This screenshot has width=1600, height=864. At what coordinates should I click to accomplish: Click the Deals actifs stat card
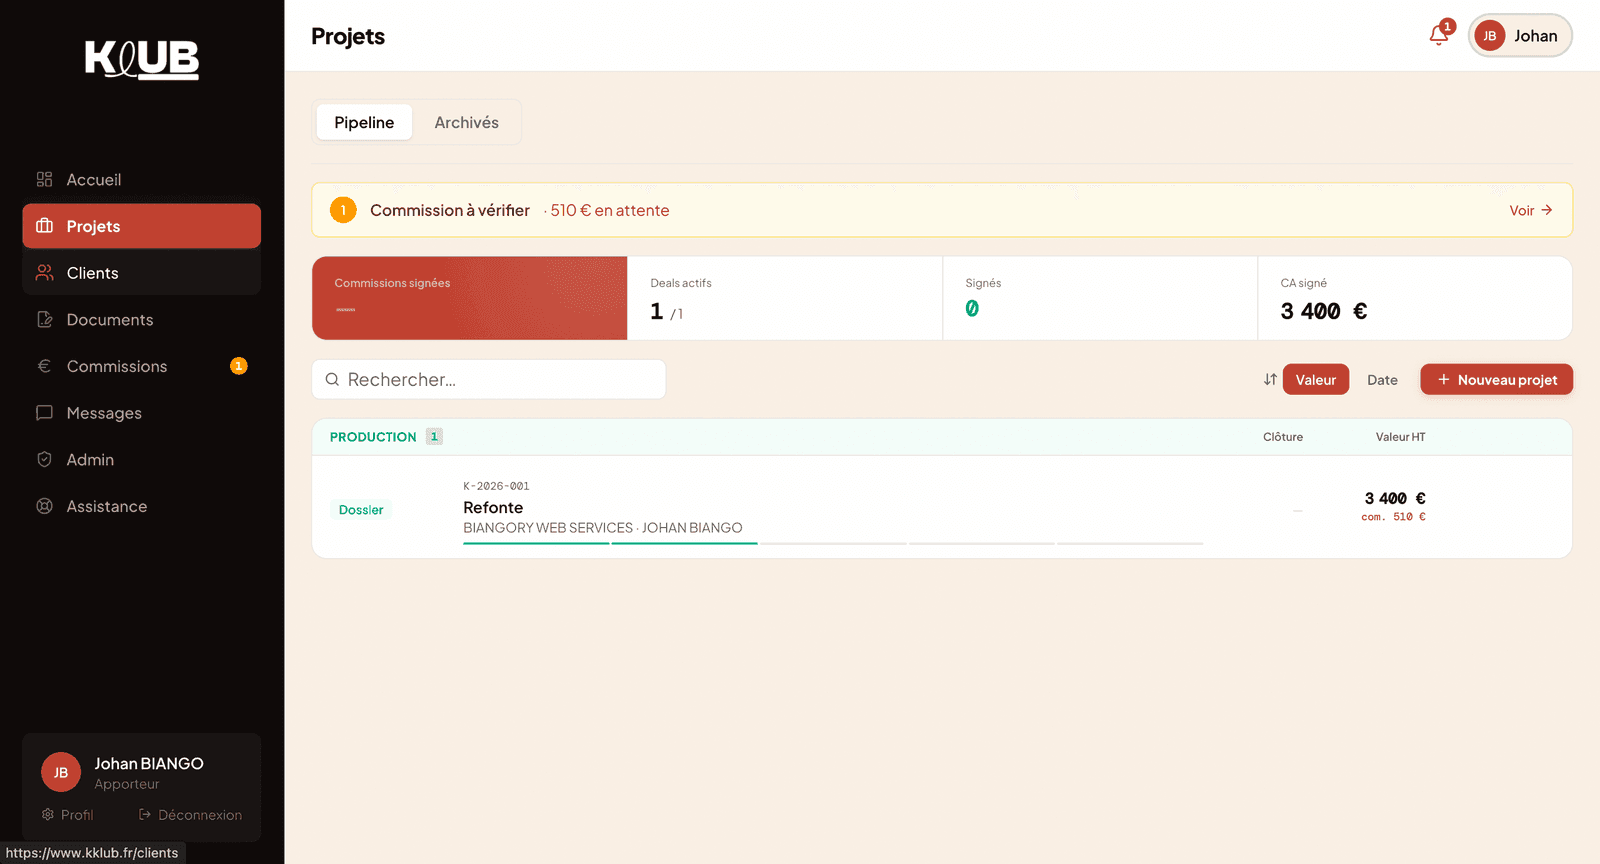coord(784,298)
